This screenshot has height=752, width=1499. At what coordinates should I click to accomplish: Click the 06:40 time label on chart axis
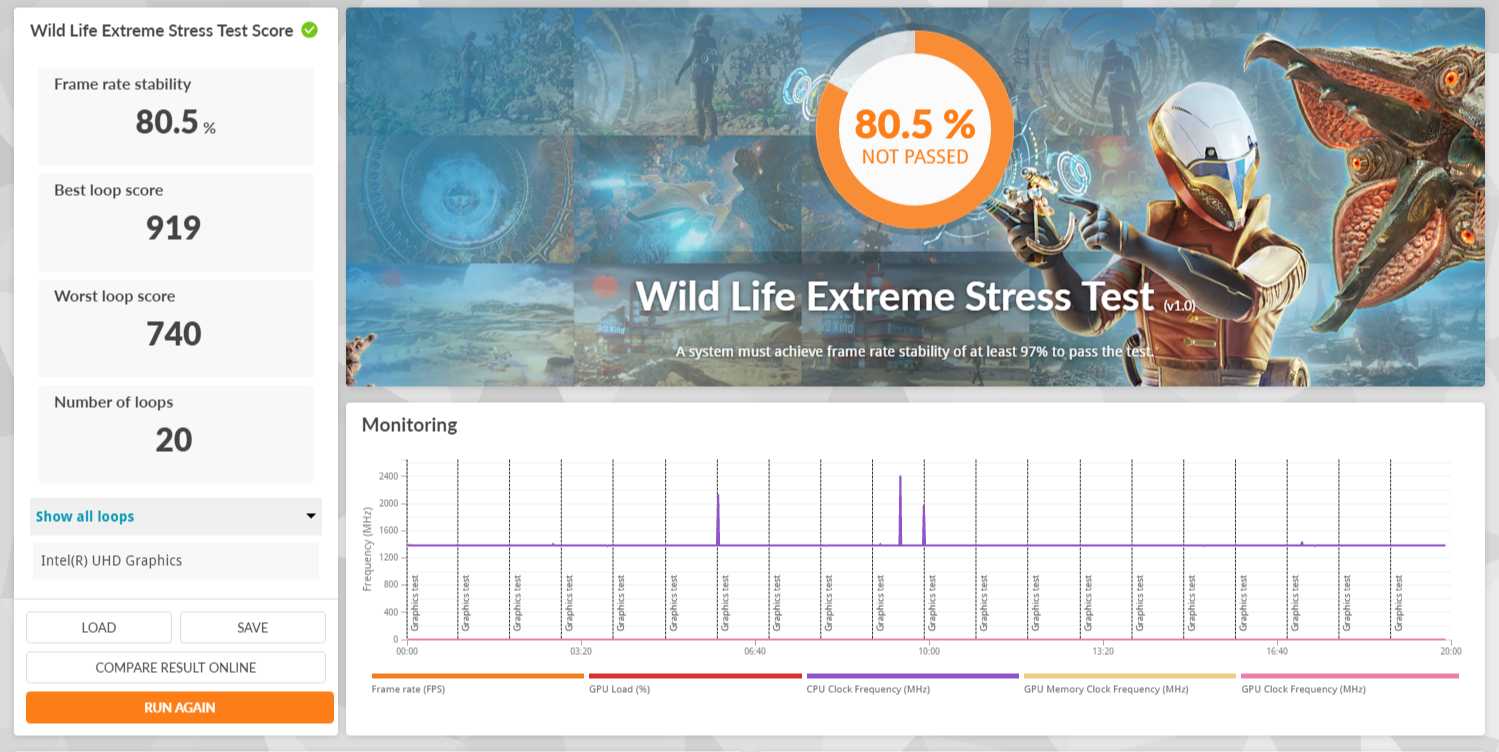754,651
